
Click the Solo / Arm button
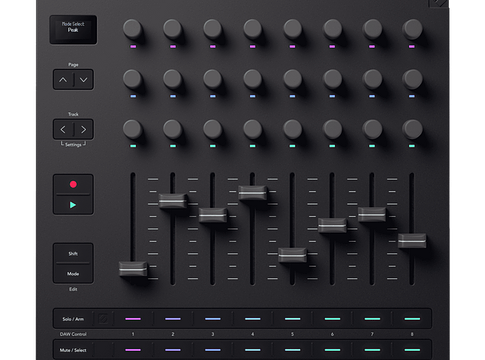pos(73,319)
